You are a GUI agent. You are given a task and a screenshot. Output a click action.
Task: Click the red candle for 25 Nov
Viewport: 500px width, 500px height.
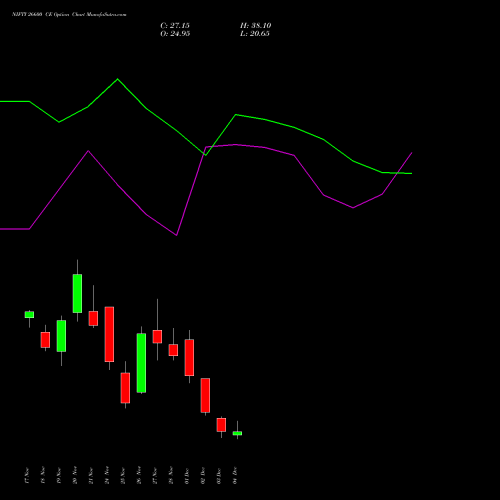125,388
